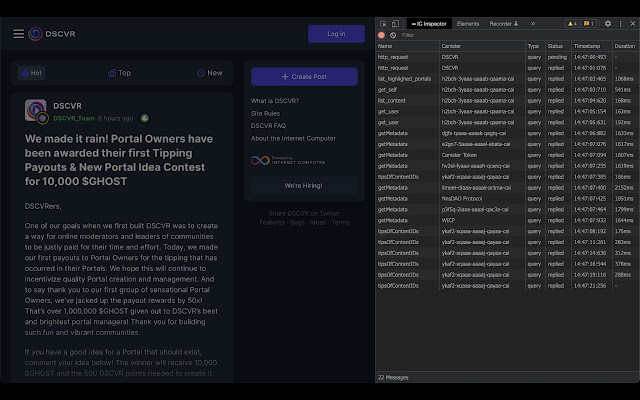Open the Site Rules link
640x400 pixels.
coord(265,113)
